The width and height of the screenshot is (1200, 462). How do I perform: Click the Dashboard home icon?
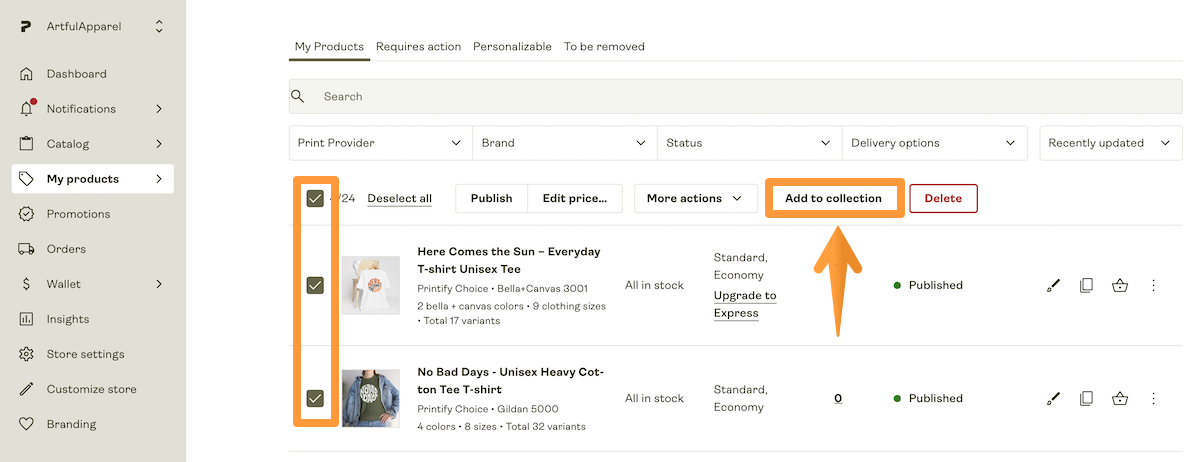pyautogui.click(x=26, y=74)
